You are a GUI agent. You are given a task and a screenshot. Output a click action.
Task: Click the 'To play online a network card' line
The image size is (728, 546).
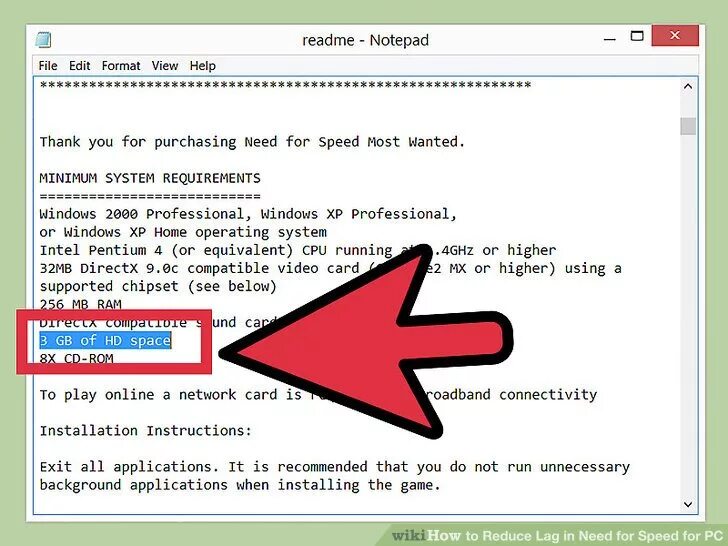(318, 395)
